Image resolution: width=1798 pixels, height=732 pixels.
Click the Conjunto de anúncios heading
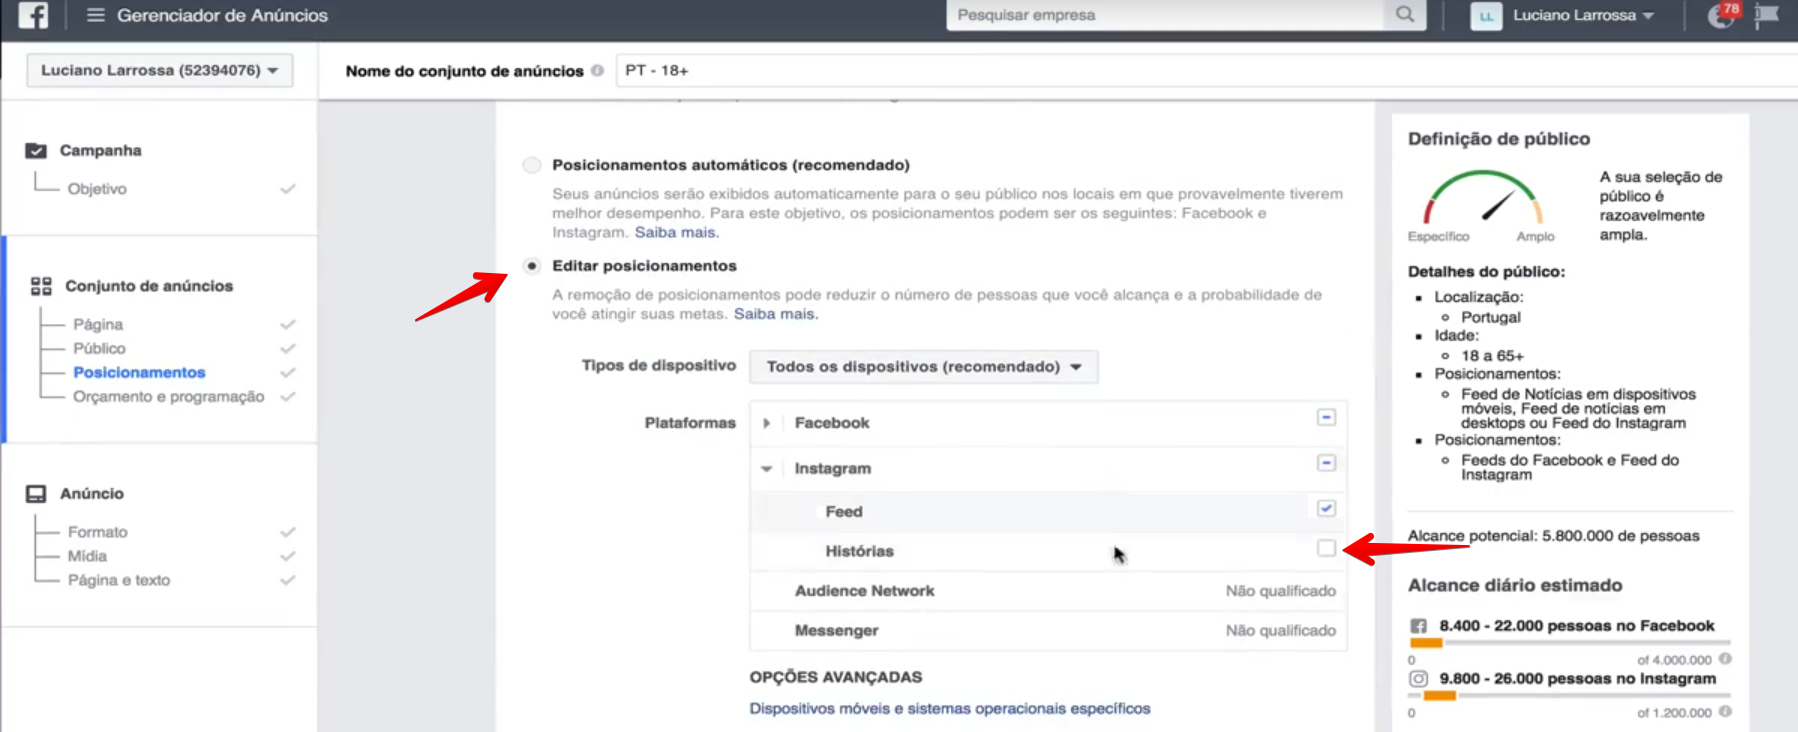149,286
